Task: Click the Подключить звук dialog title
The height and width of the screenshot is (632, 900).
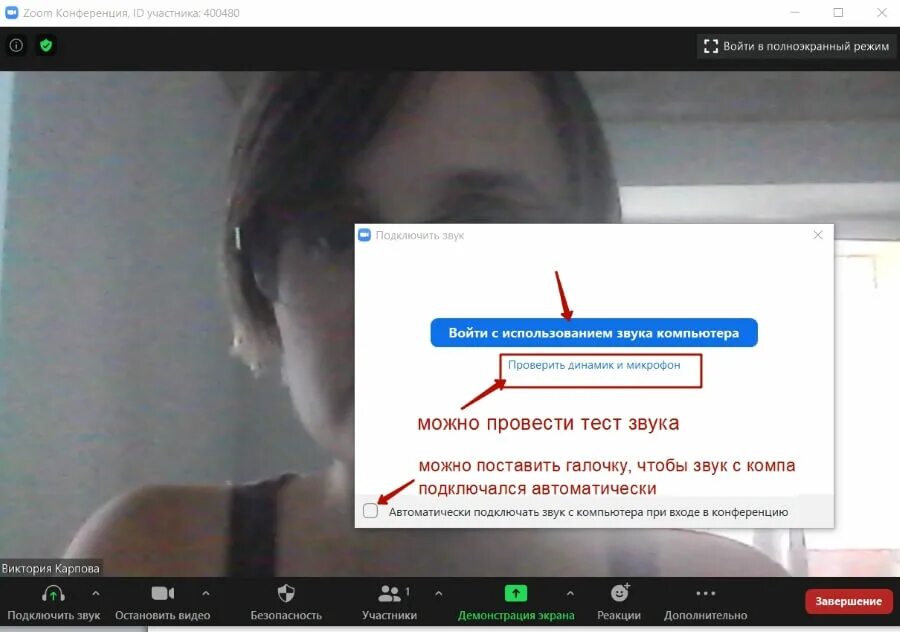Action: (x=420, y=235)
